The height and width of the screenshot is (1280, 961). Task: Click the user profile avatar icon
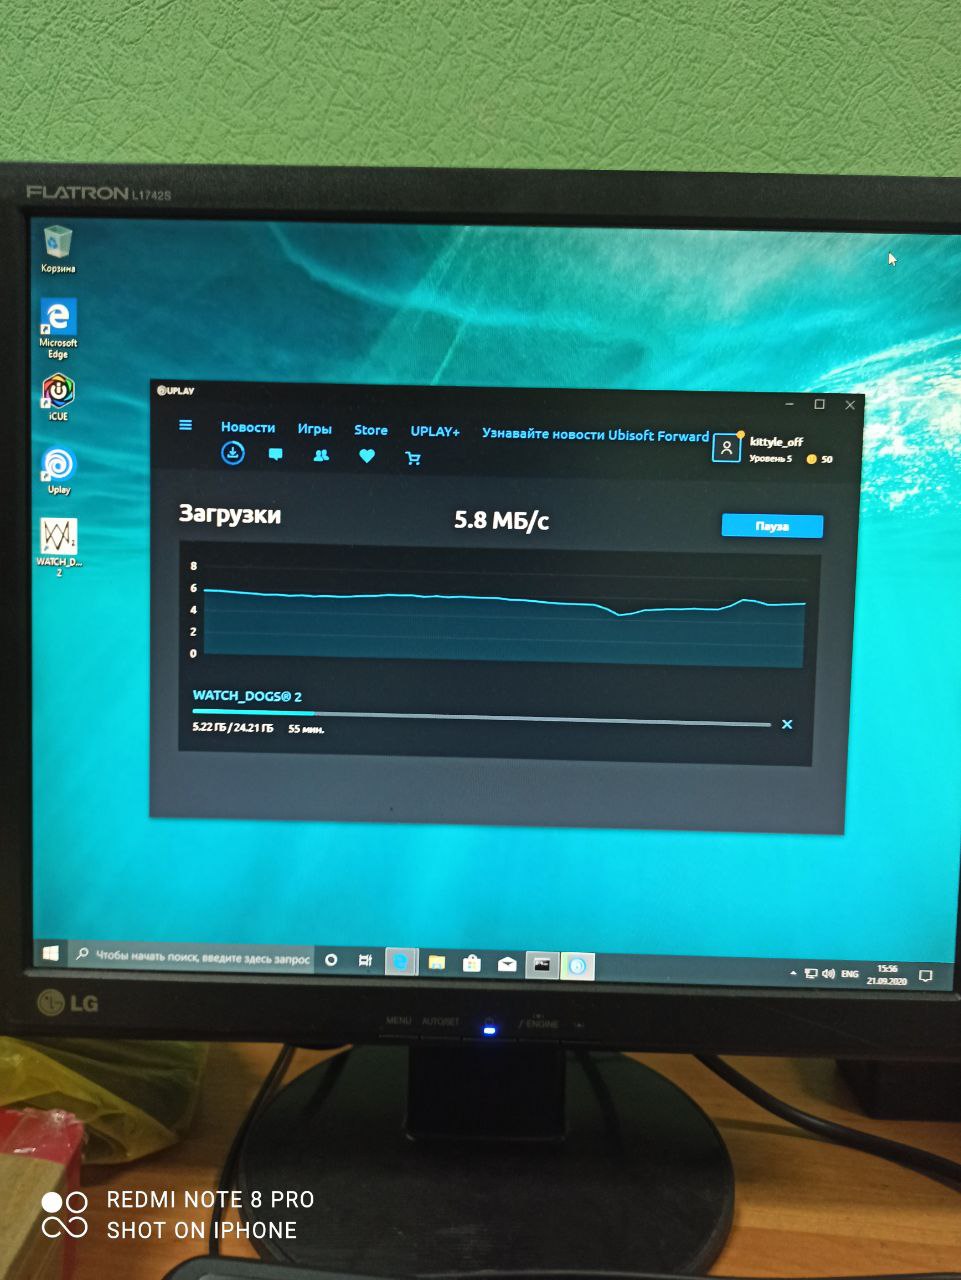726,449
